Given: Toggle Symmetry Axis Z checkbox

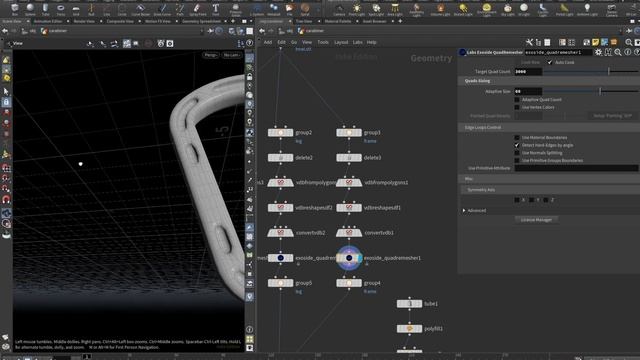Looking at the screenshot, I should point(546,200).
